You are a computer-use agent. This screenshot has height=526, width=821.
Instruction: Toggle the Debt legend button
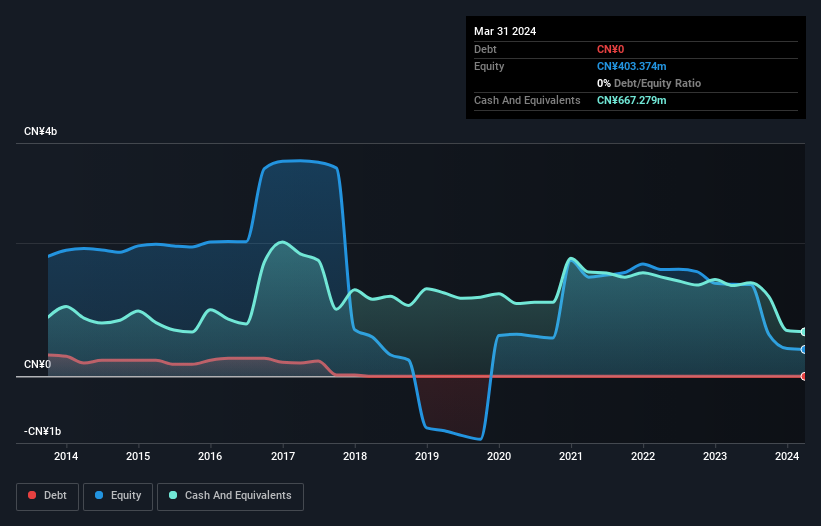[48, 496]
